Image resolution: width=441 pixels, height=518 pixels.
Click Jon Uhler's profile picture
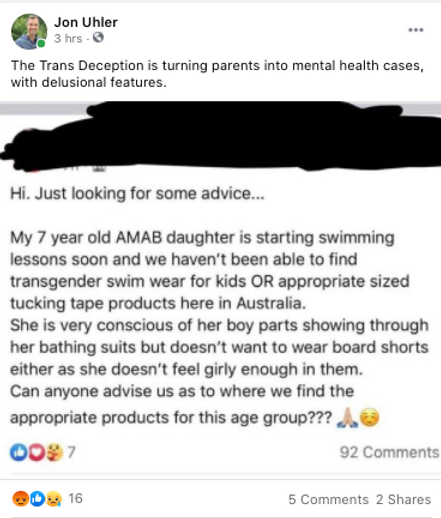click(x=29, y=32)
